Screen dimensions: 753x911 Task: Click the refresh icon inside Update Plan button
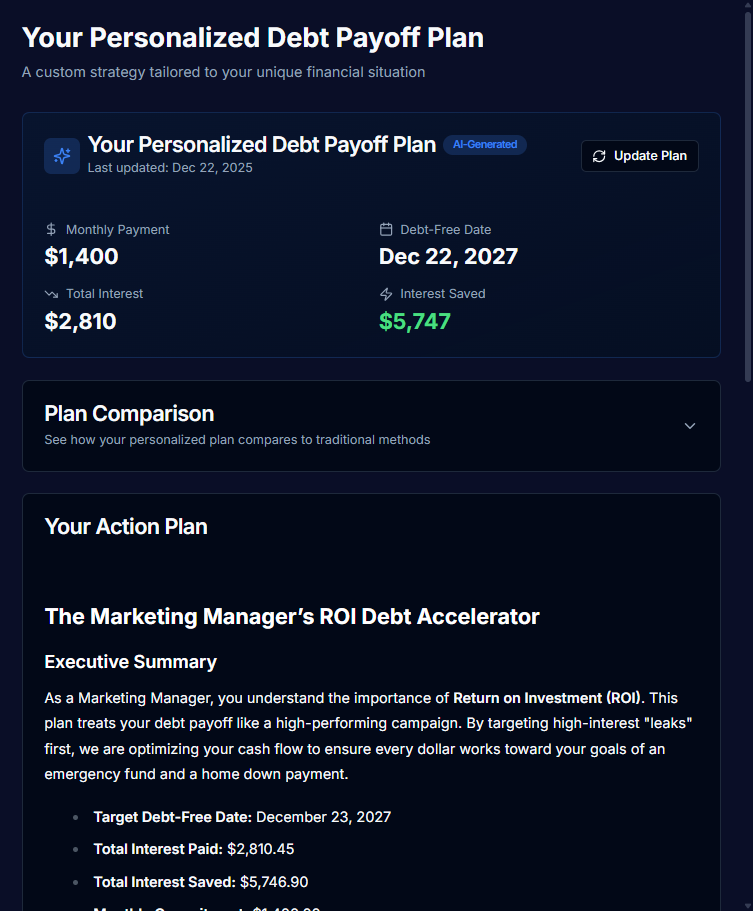pyautogui.click(x=599, y=156)
